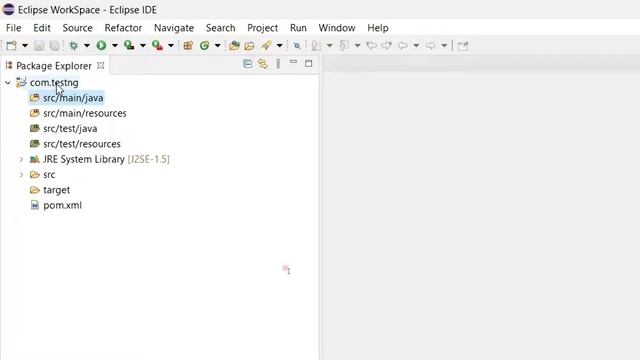Click the green Run button

pos(101,46)
